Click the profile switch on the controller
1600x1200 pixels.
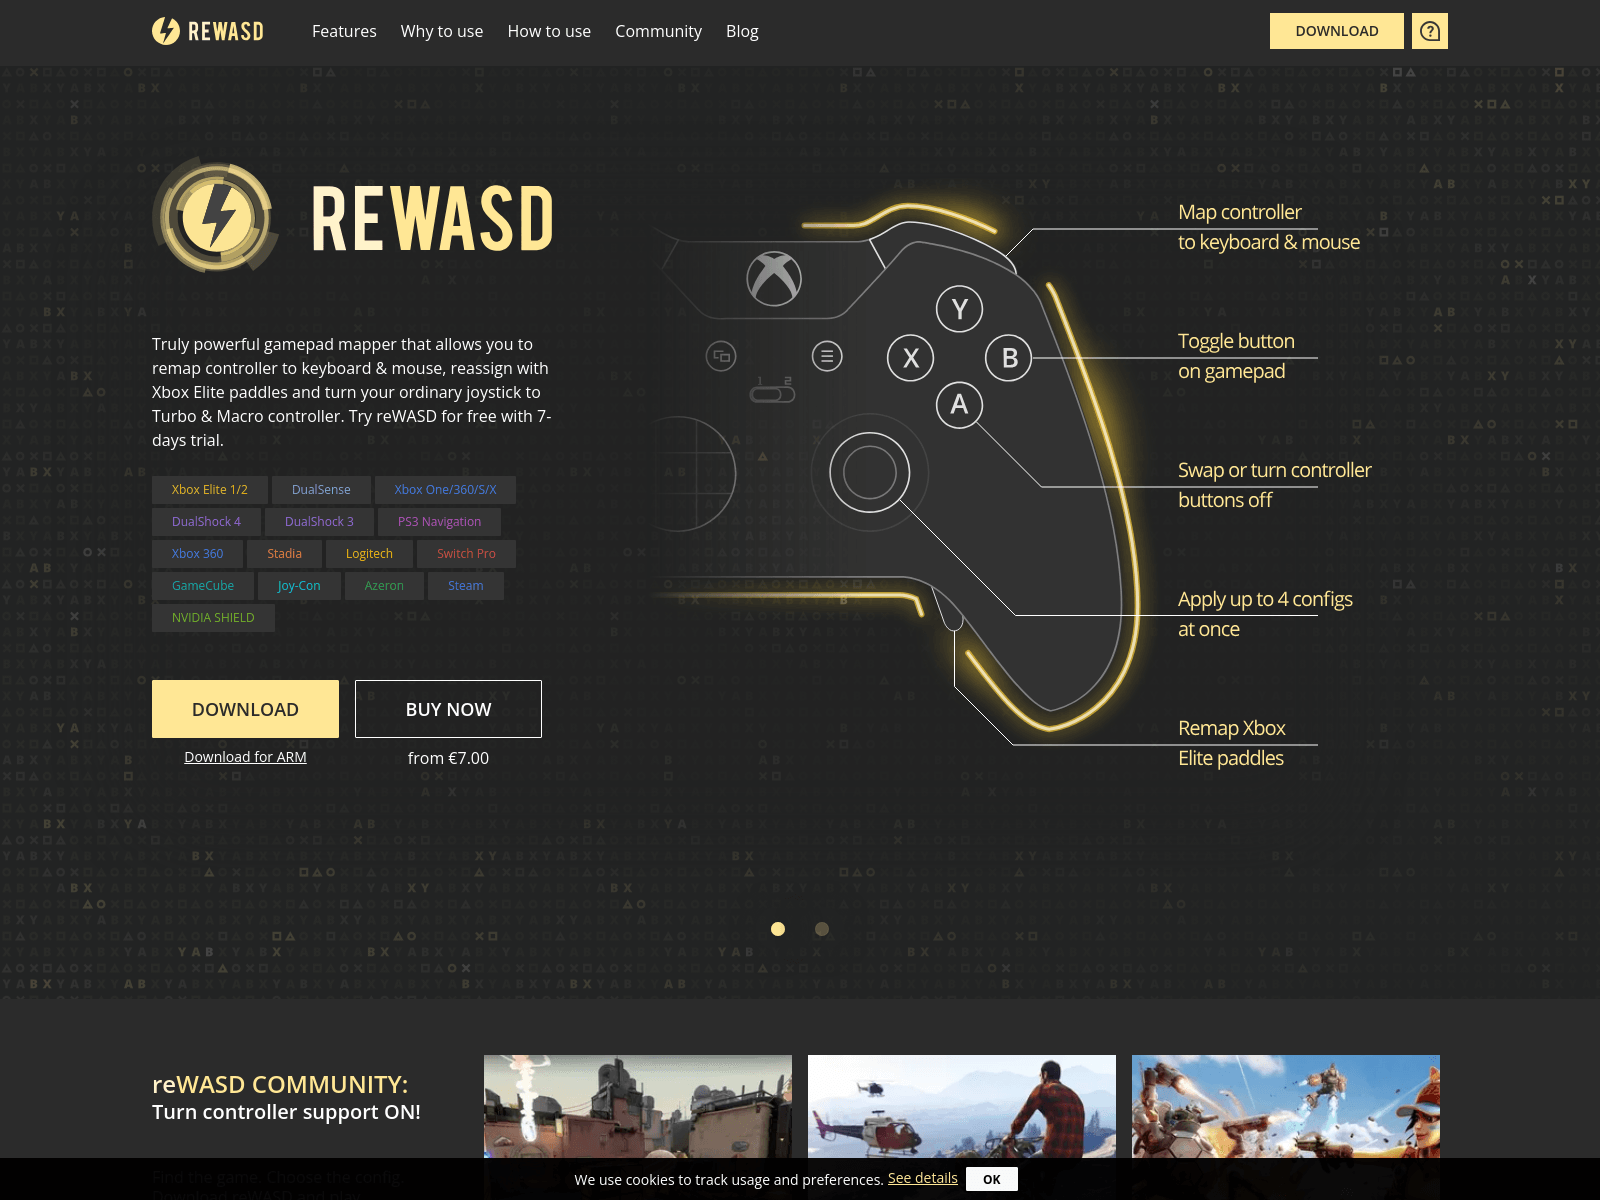(772, 394)
